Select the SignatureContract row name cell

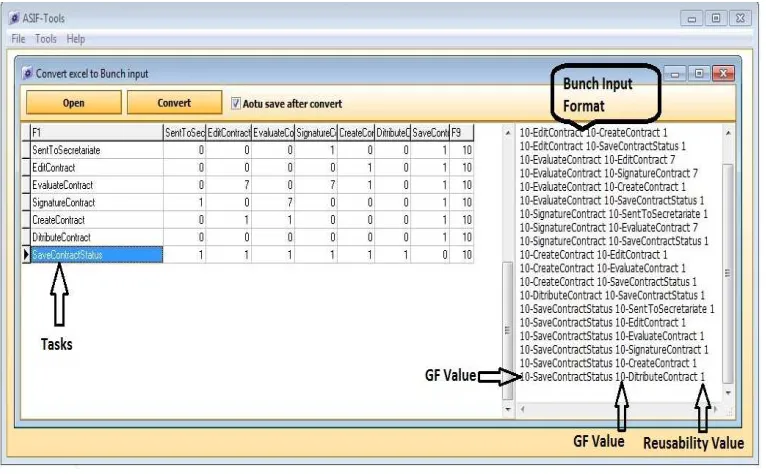[97, 202]
